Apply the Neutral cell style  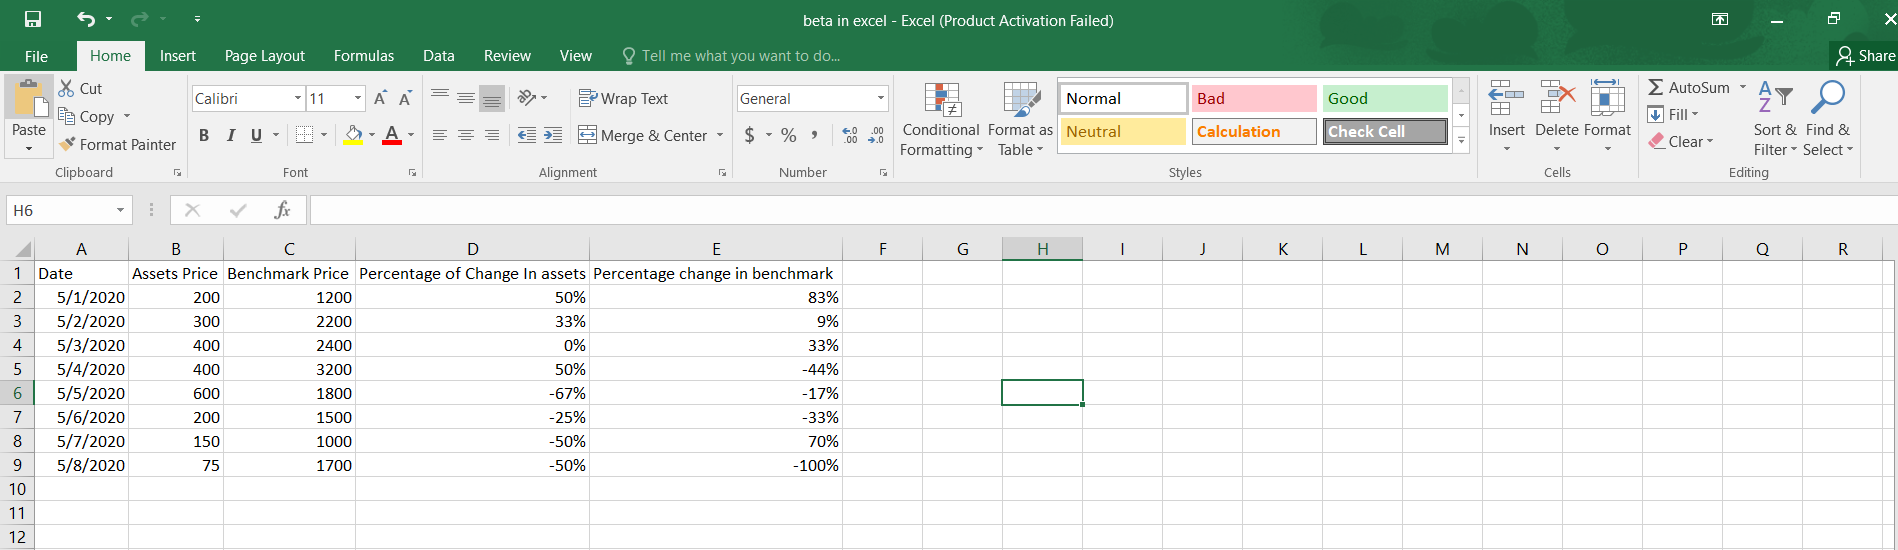(x=1123, y=131)
